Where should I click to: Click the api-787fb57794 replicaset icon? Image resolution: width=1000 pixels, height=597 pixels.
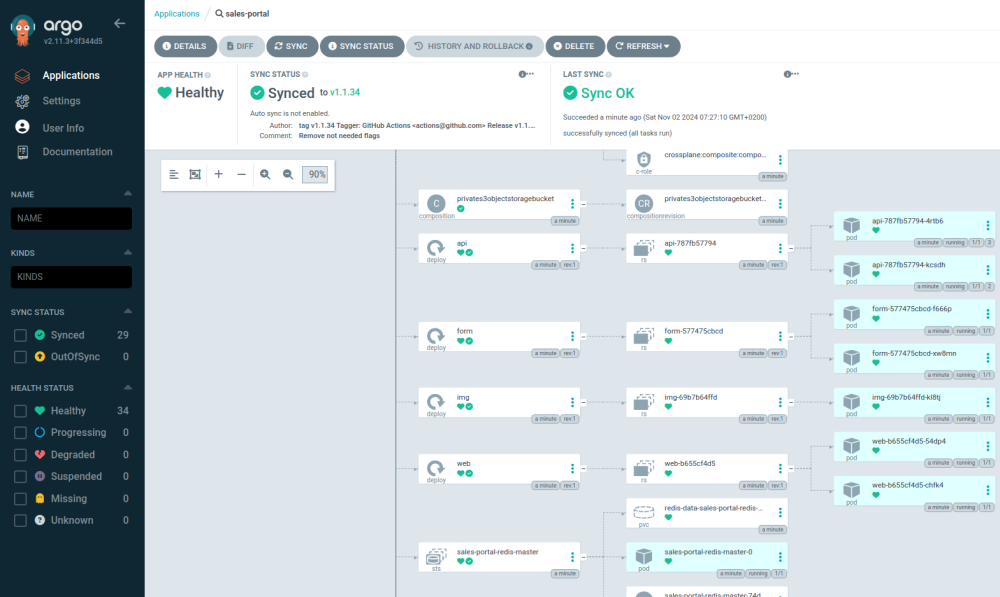pyautogui.click(x=643, y=247)
